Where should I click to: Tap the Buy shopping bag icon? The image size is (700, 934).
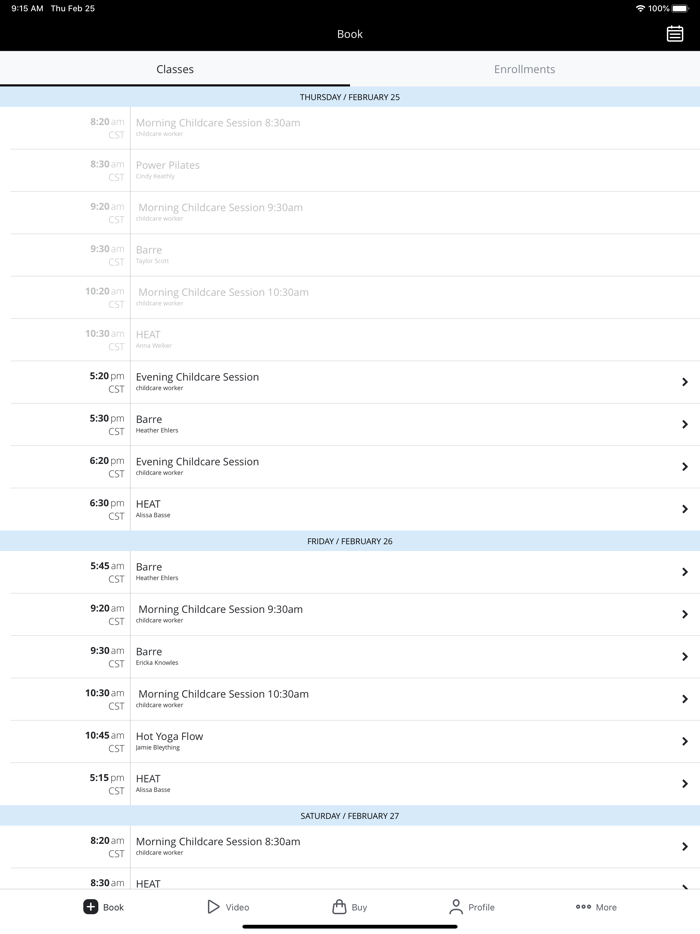[339, 907]
